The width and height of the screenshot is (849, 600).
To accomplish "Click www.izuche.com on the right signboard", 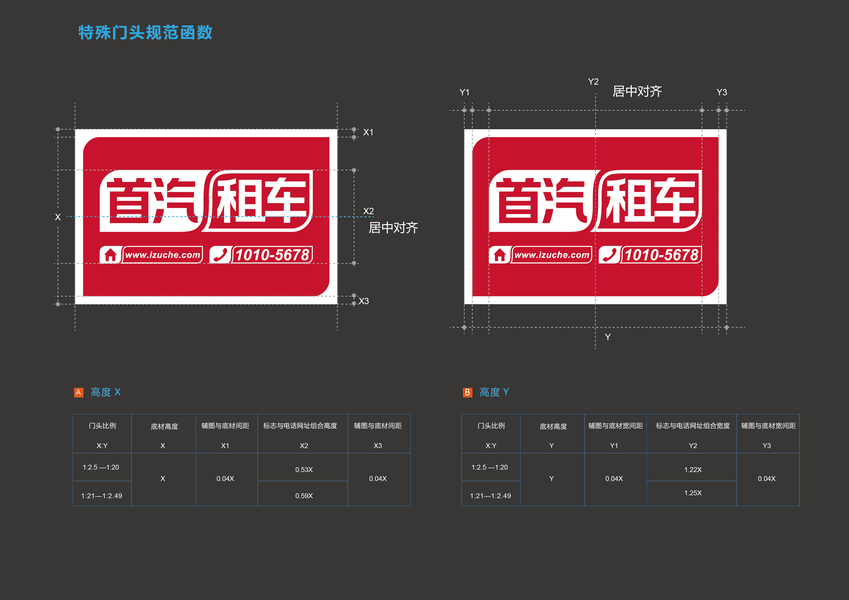I will point(552,255).
